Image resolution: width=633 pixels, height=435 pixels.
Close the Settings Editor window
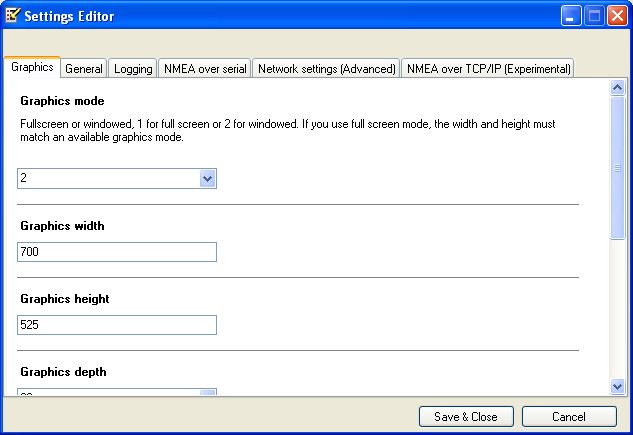(618, 16)
